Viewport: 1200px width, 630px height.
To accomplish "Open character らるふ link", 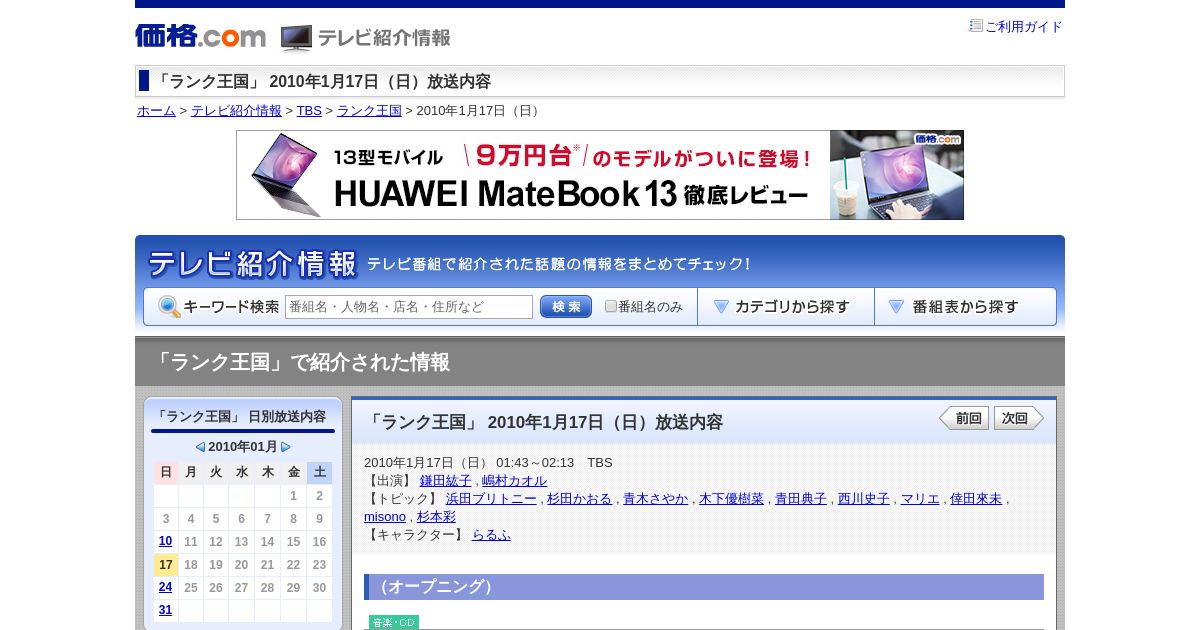I will coord(491,535).
